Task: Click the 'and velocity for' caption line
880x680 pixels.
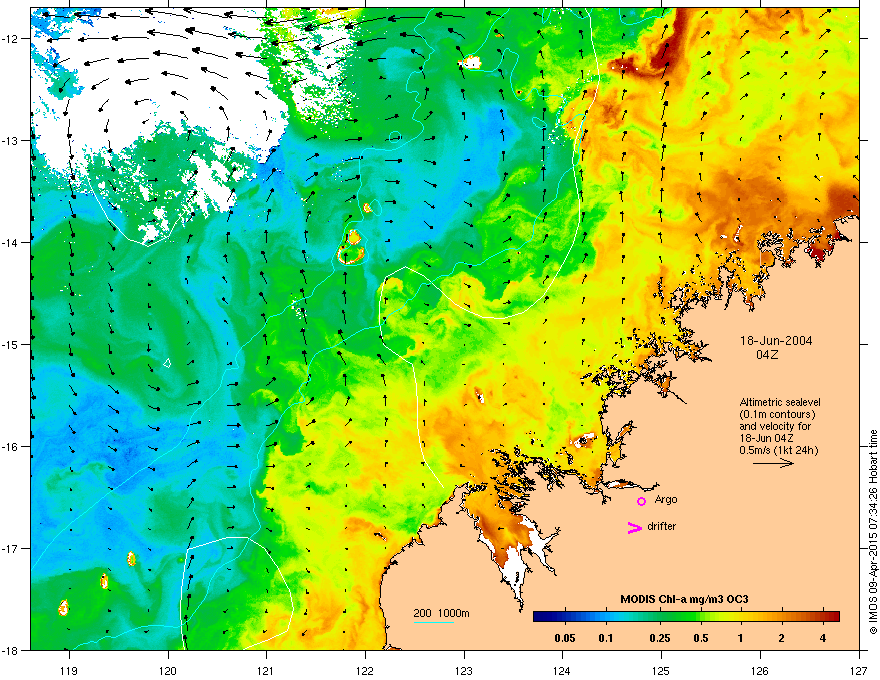Action: pos(774,426)
